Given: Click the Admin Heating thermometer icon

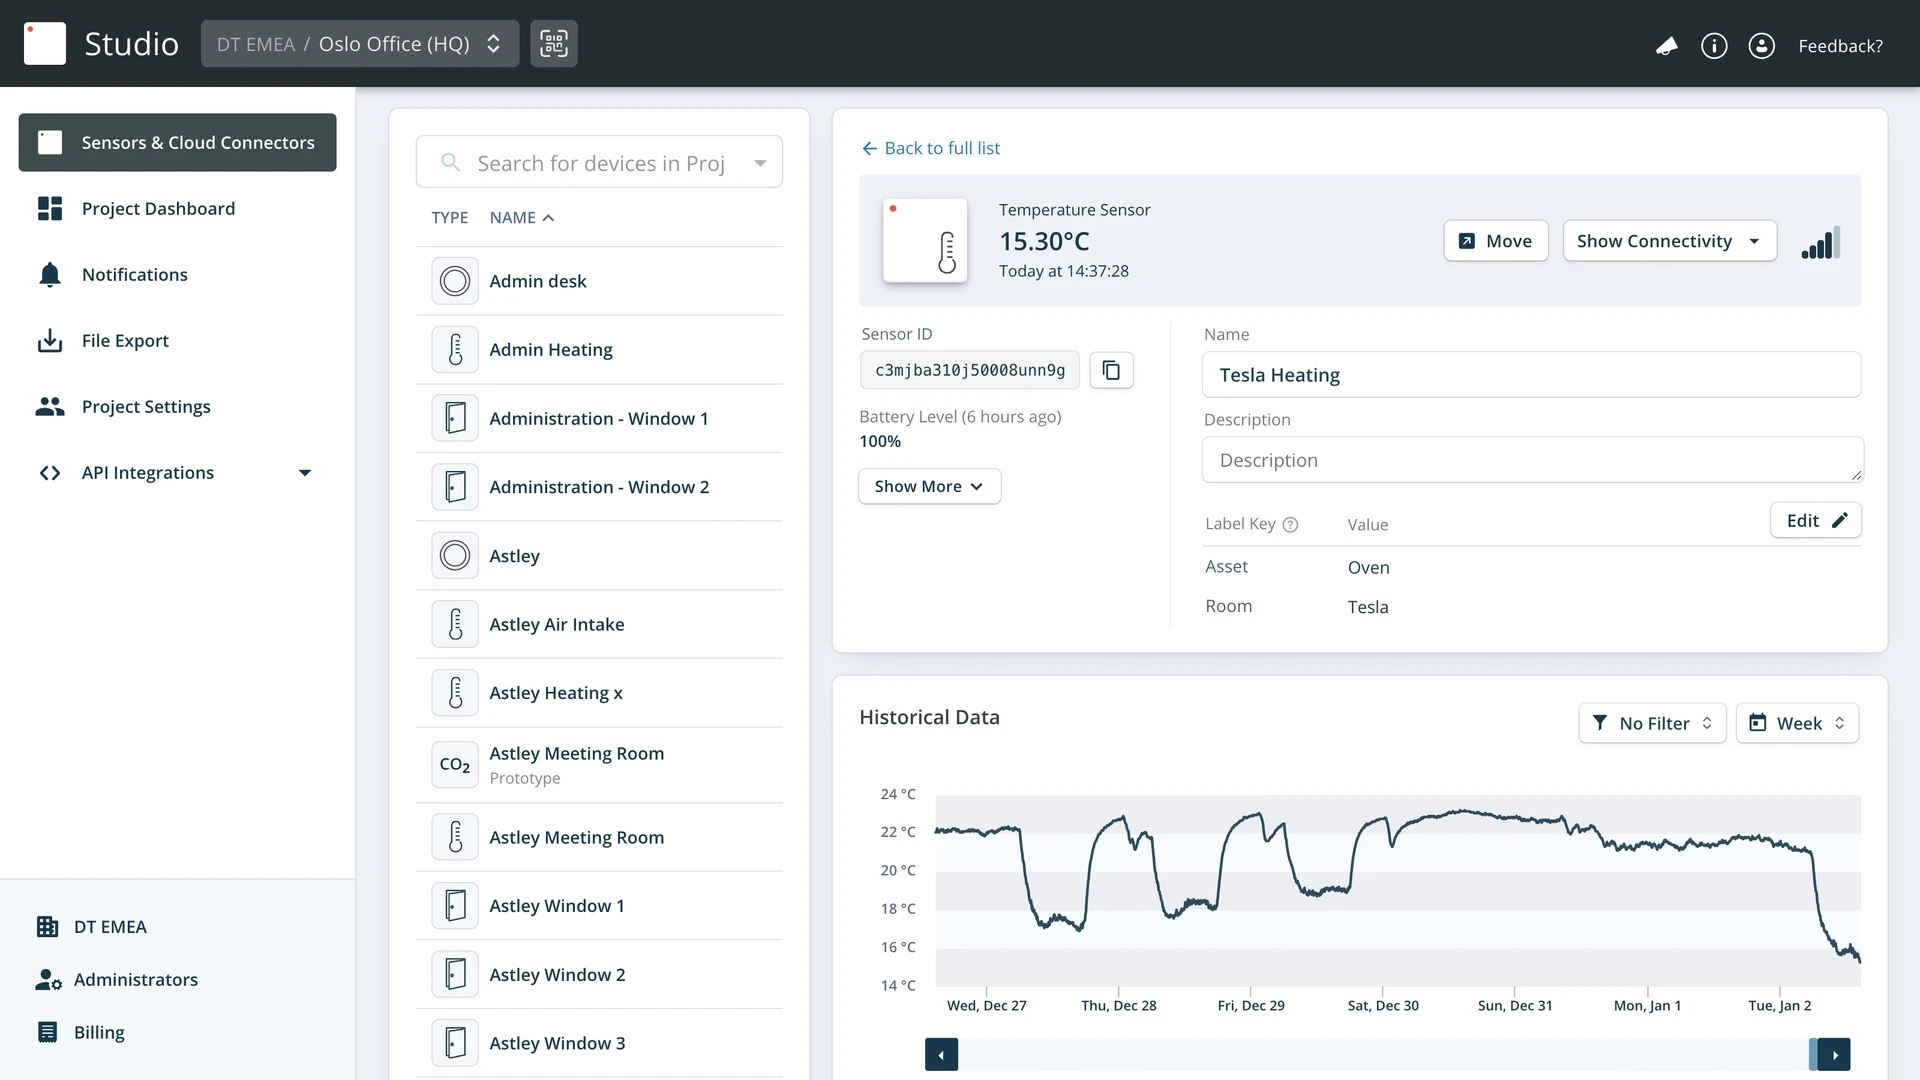Looking at the screenshot, I should tap(455, 350).
